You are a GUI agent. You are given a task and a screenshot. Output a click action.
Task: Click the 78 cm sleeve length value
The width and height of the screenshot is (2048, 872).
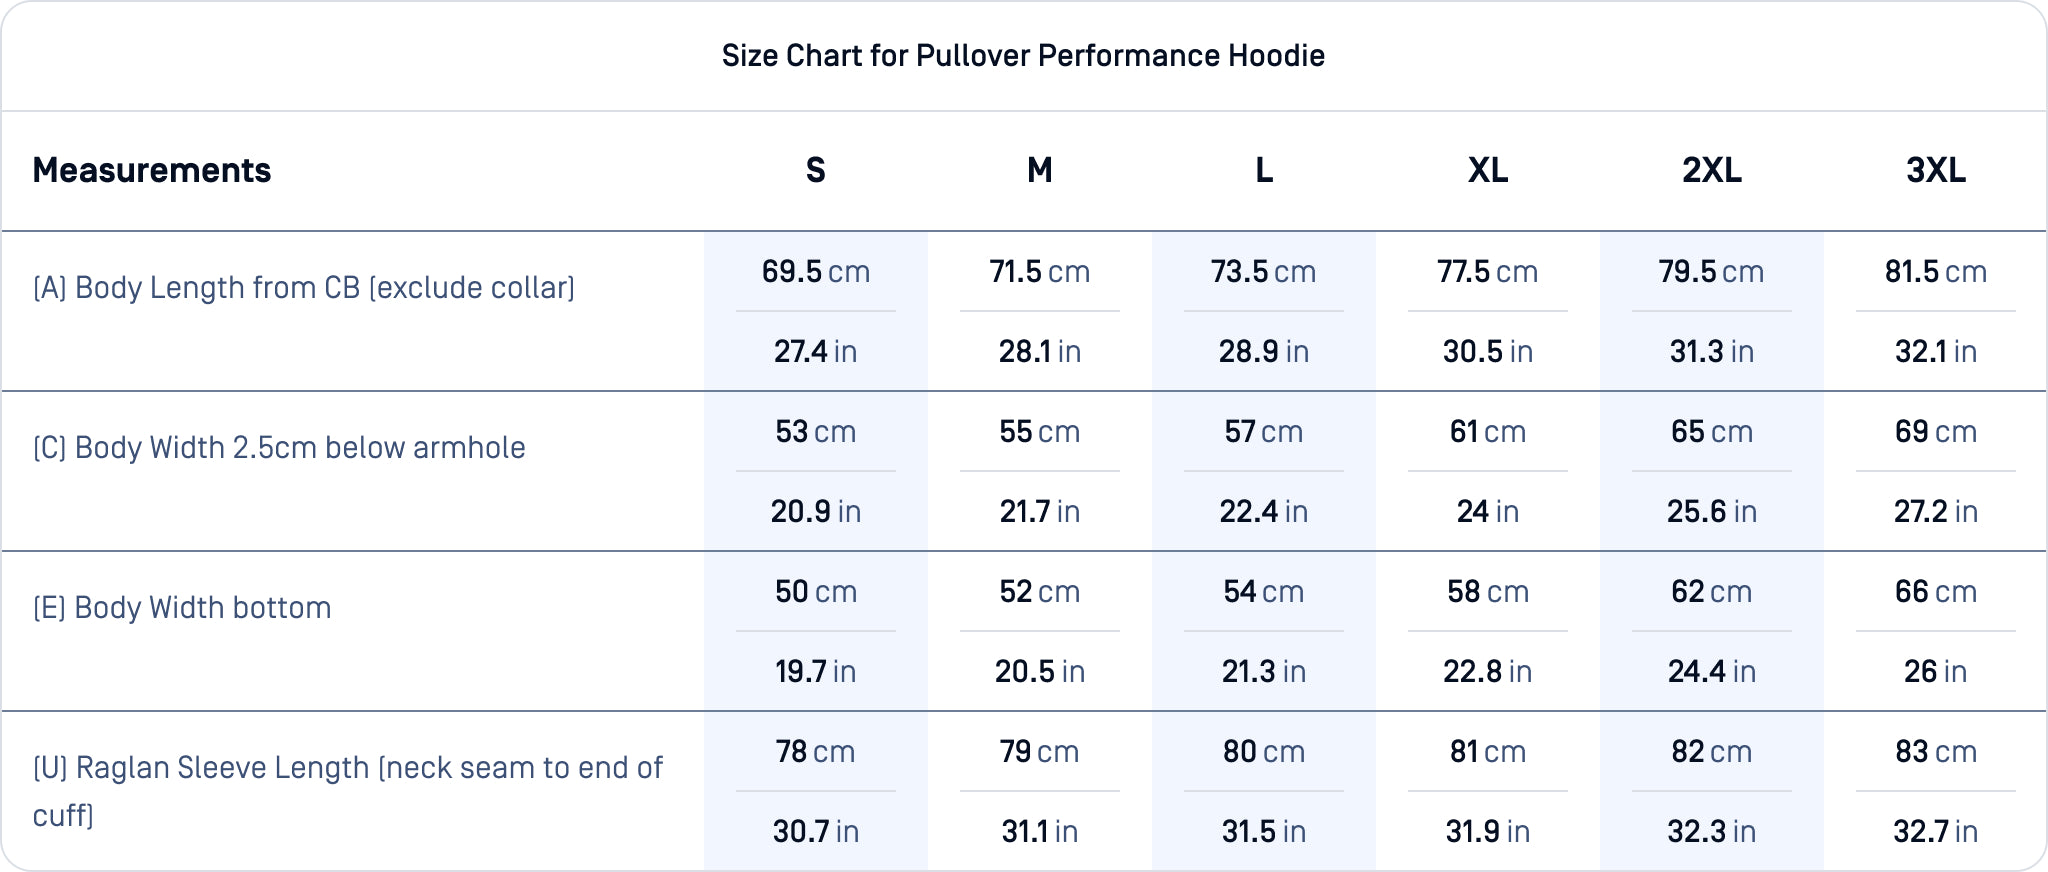(816, 752)
